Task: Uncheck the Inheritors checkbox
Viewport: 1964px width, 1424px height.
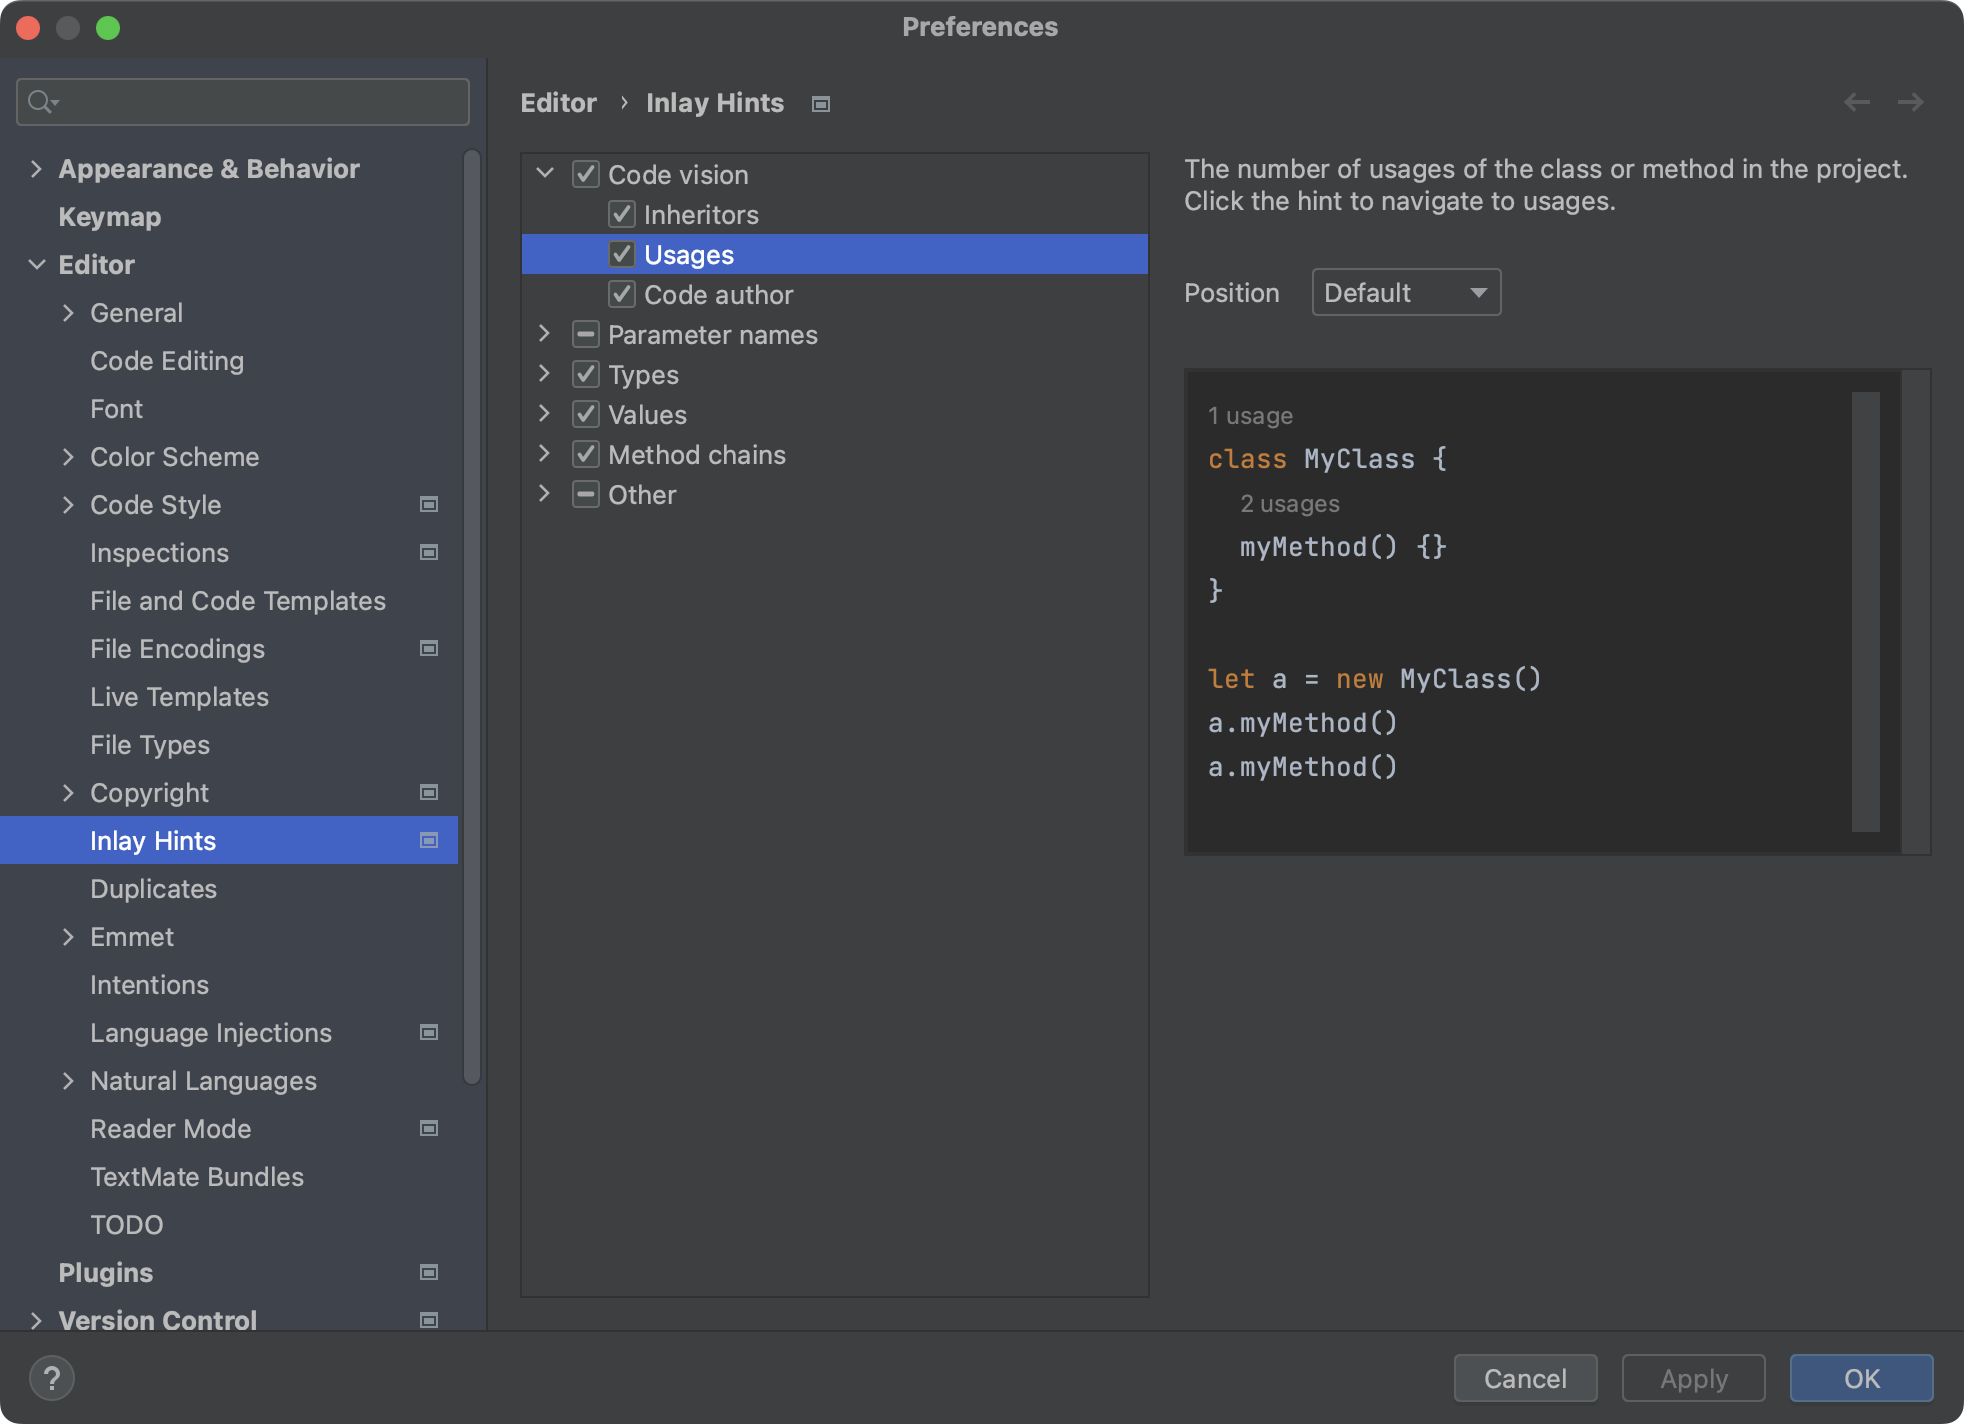Action: coord(622,214)
